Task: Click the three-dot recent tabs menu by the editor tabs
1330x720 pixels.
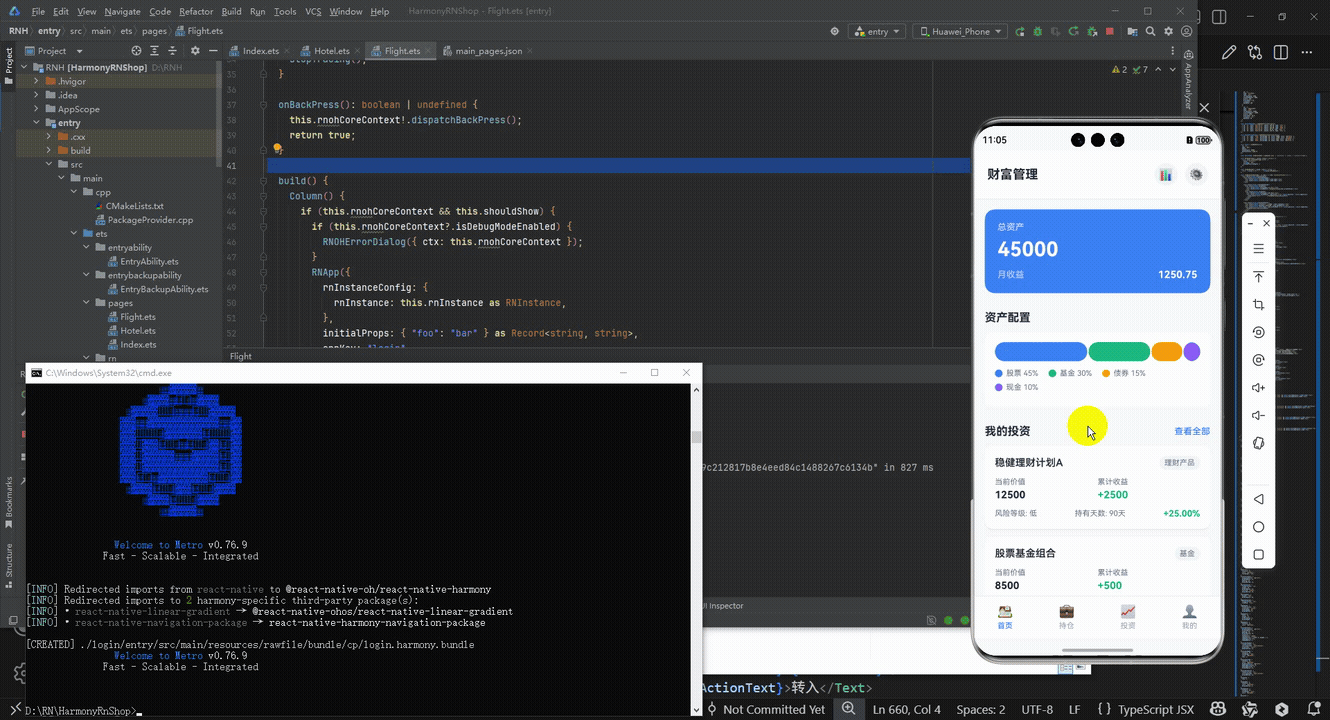Action: [1172, 50]
